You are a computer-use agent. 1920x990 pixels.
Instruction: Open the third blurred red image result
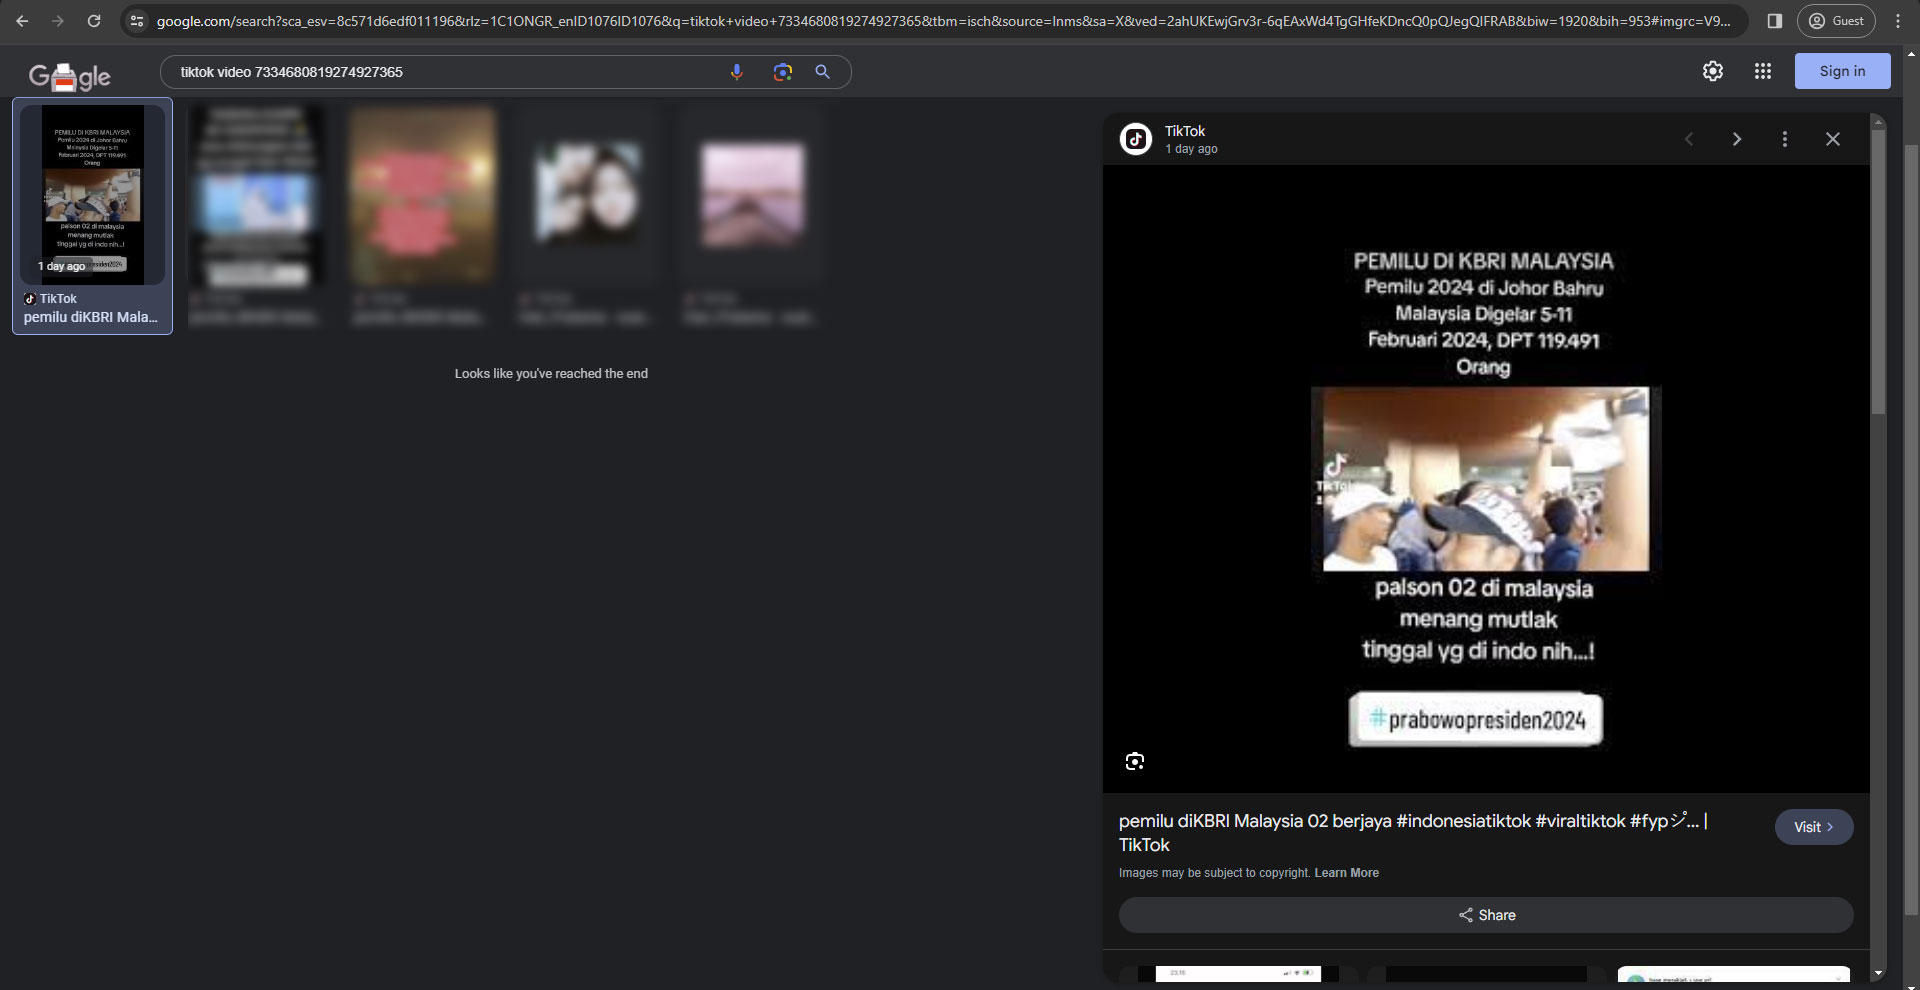(422, 195)
